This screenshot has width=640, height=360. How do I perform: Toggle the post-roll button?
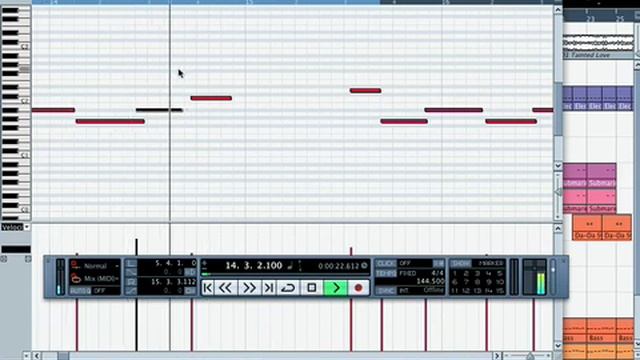(x=190, y=291)
